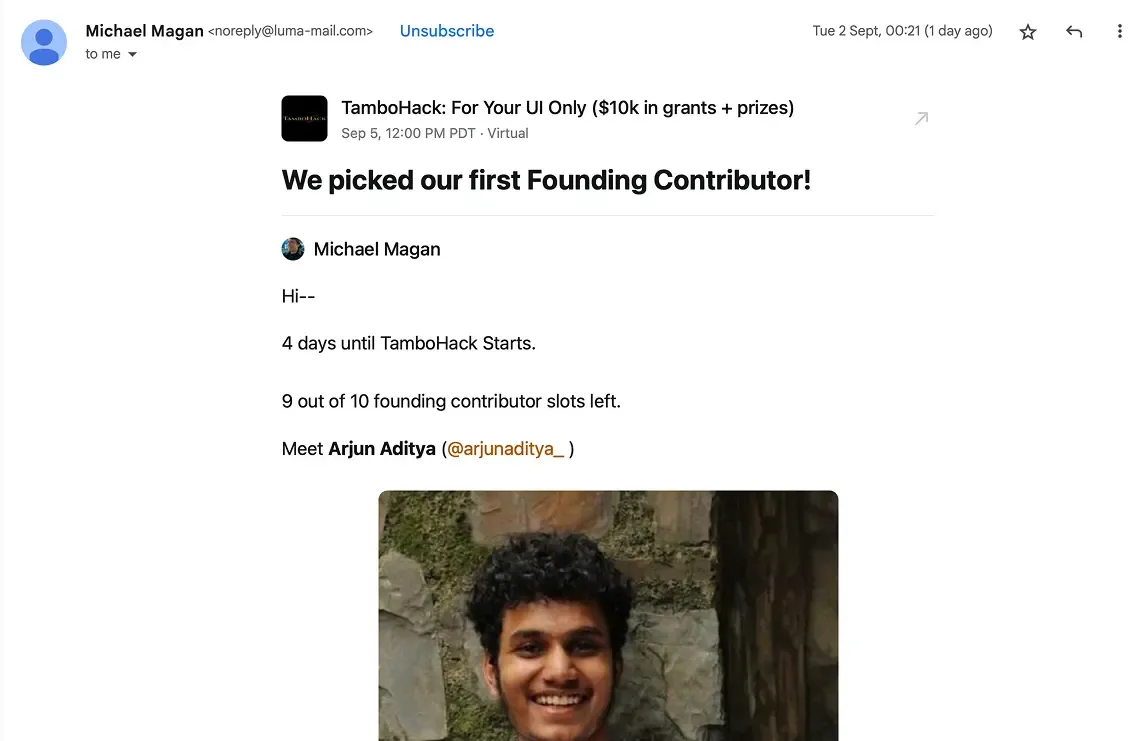Expand the "to me" recipient details
Image resolution: width=1148 pixels, height=741 pixels.
(x=132, y=55)
